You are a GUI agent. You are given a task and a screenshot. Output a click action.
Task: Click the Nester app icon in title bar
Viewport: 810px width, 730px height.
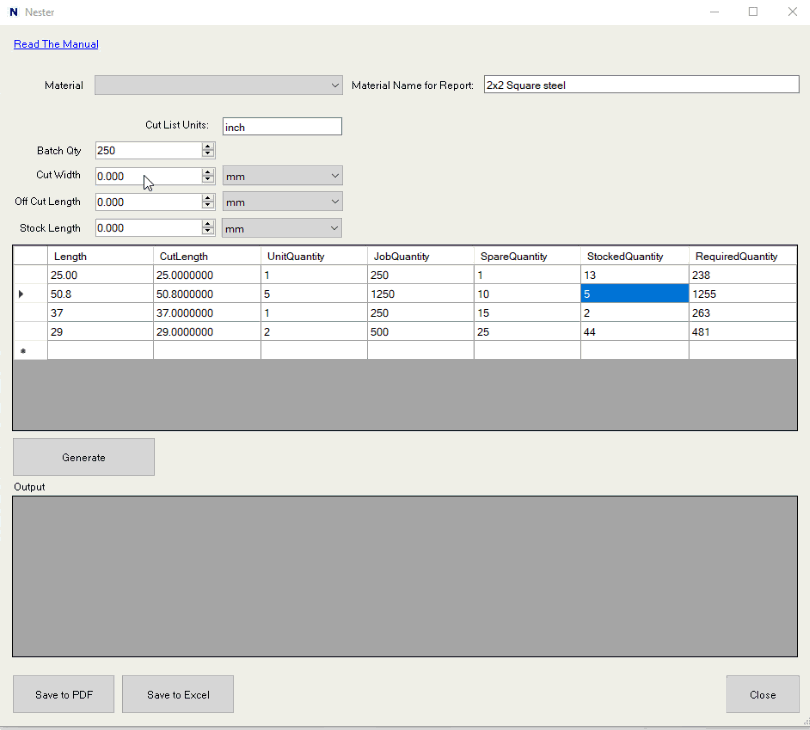[13, 12]
